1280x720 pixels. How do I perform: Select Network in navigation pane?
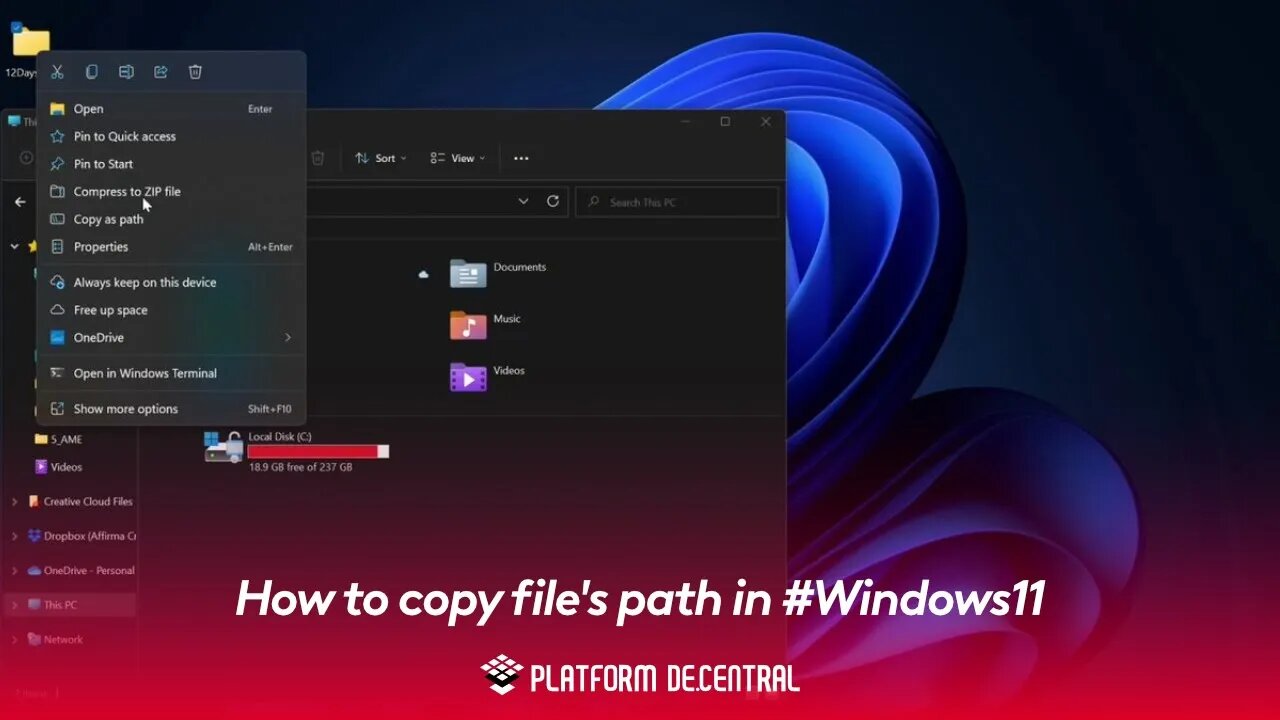[55, 639]
